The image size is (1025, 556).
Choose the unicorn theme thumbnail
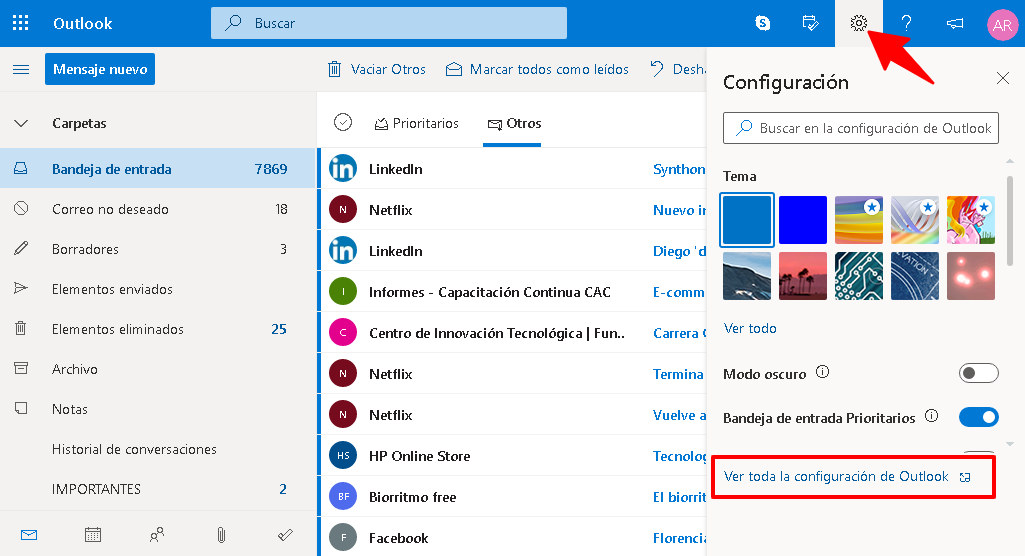(x=971, y=220)
